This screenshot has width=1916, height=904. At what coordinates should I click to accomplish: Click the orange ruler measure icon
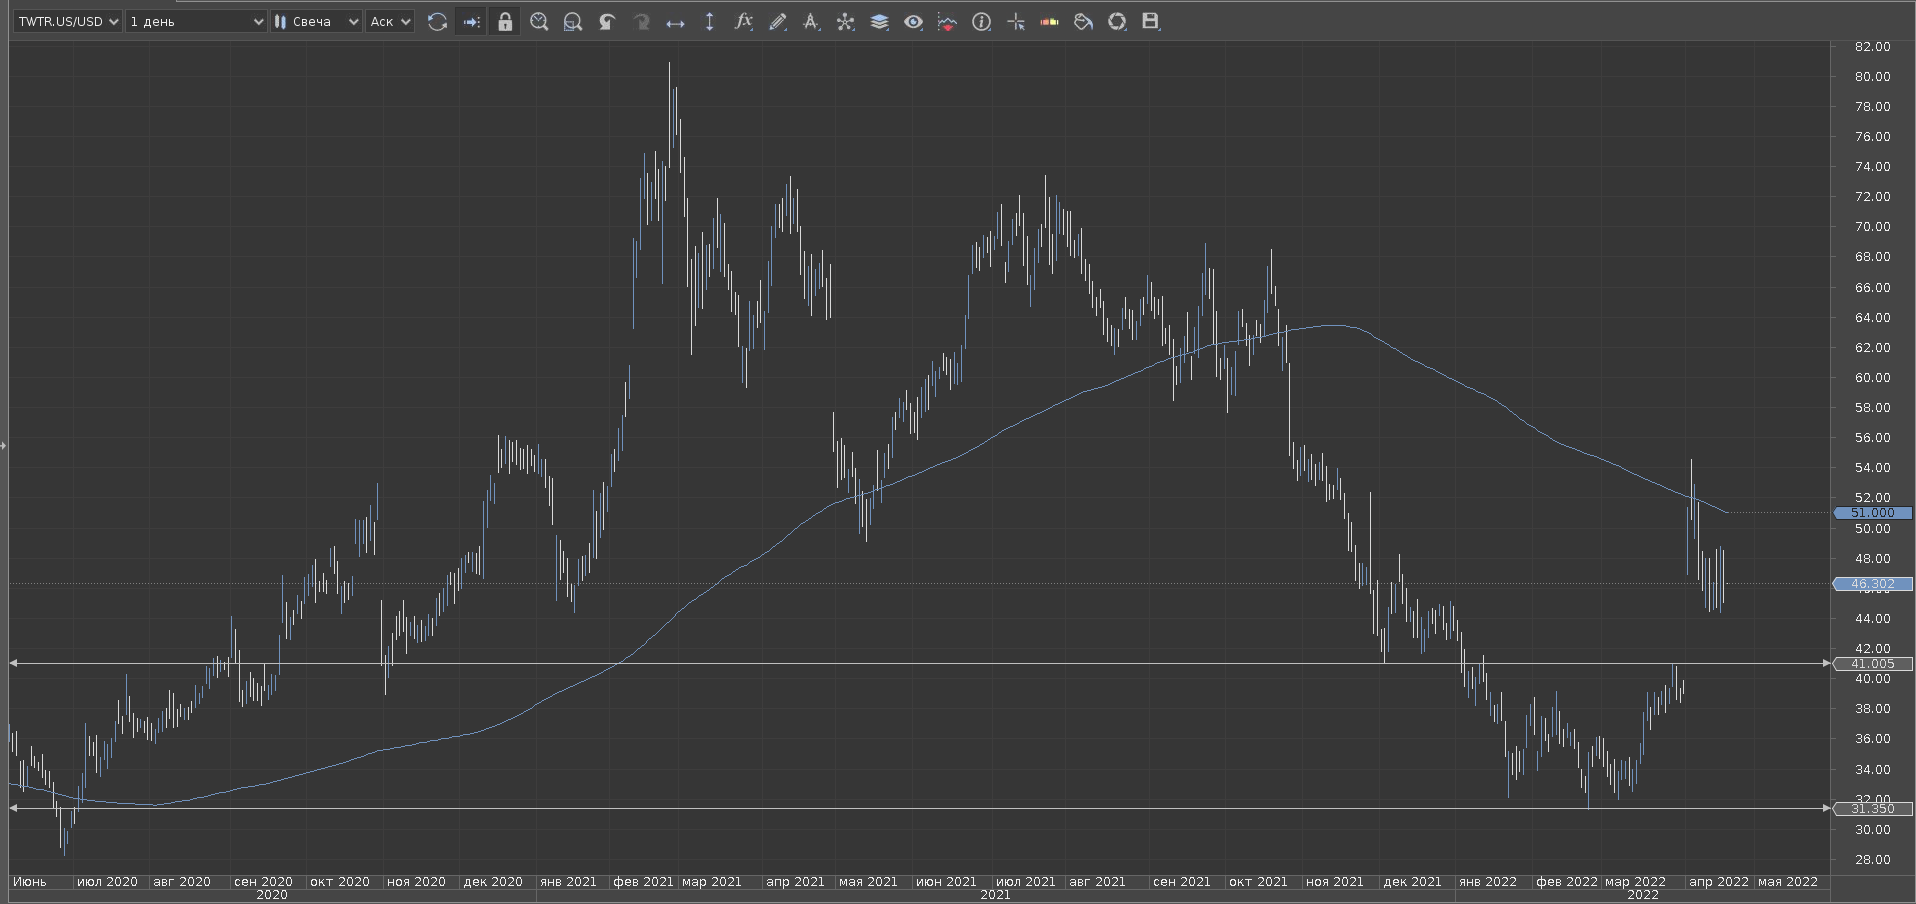point(1049,21)
